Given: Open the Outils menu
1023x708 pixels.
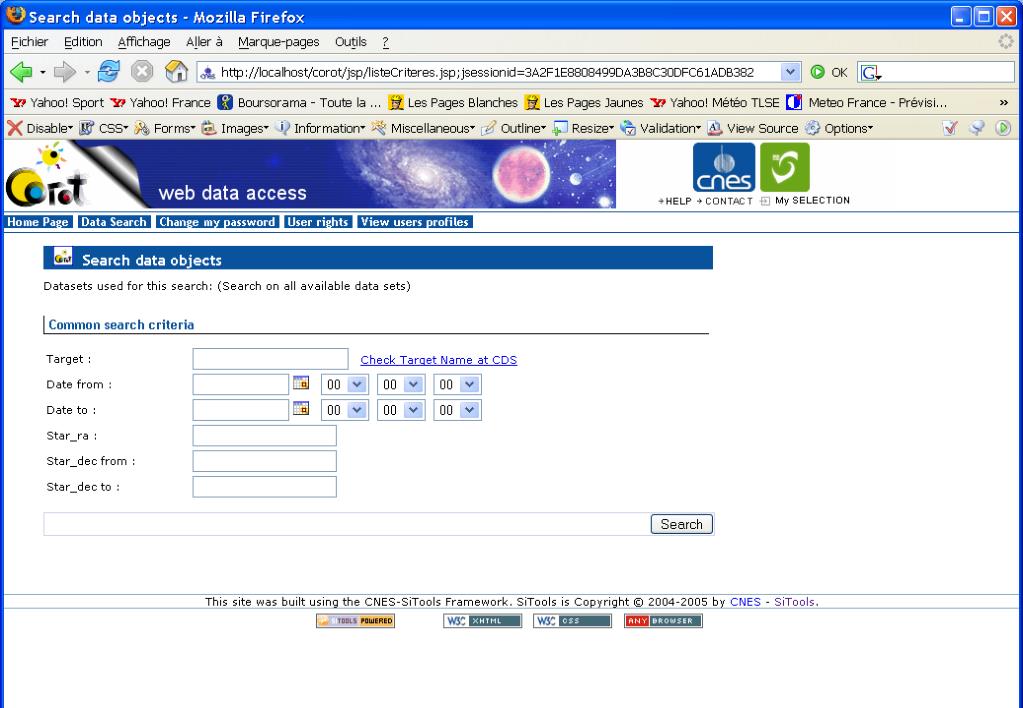Looking at the screenshot, I should (x=350, y=42).
